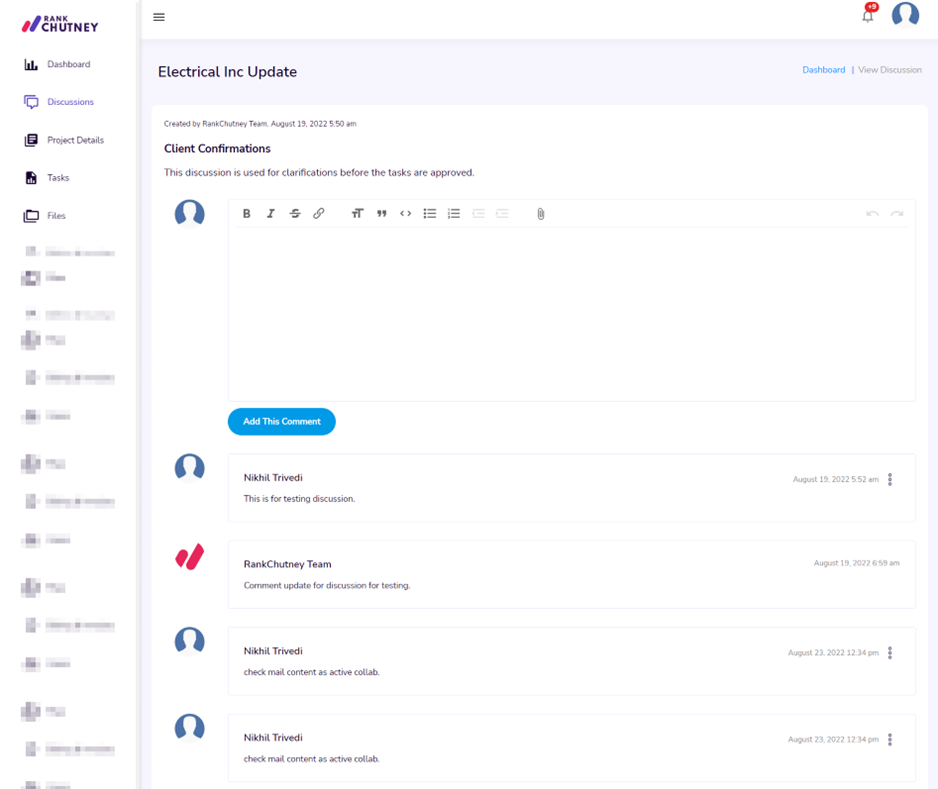Insert a link using the link icon

tap(319, 214)
